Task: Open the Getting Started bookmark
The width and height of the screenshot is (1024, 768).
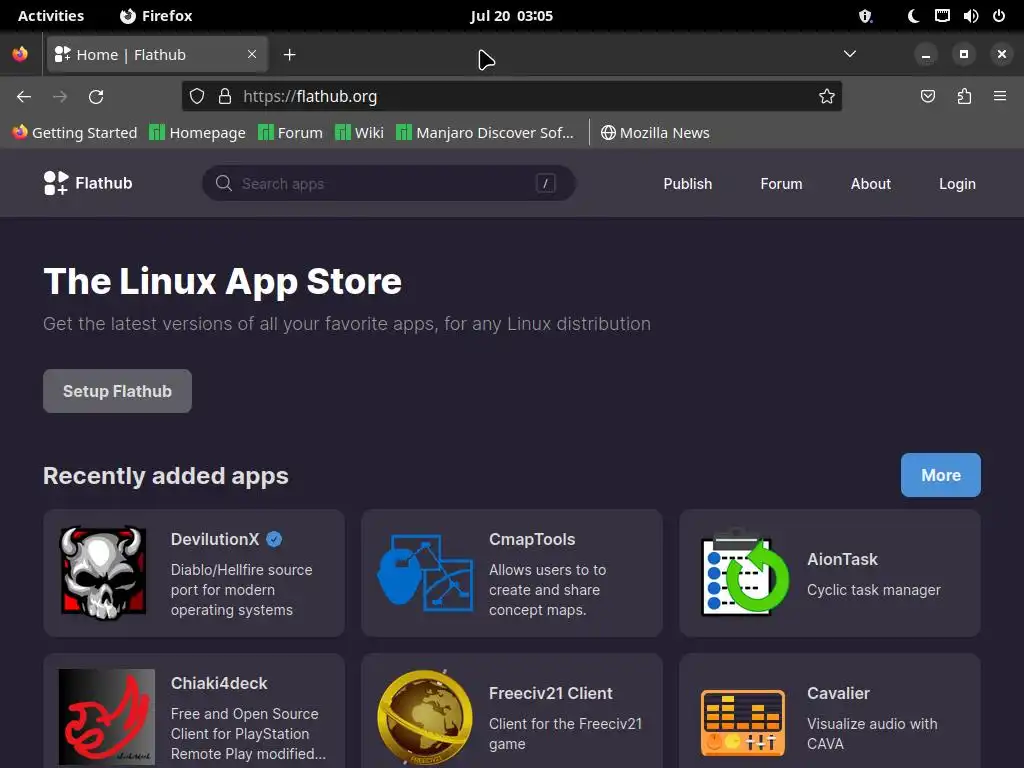Action: click(x=75, y=133)
